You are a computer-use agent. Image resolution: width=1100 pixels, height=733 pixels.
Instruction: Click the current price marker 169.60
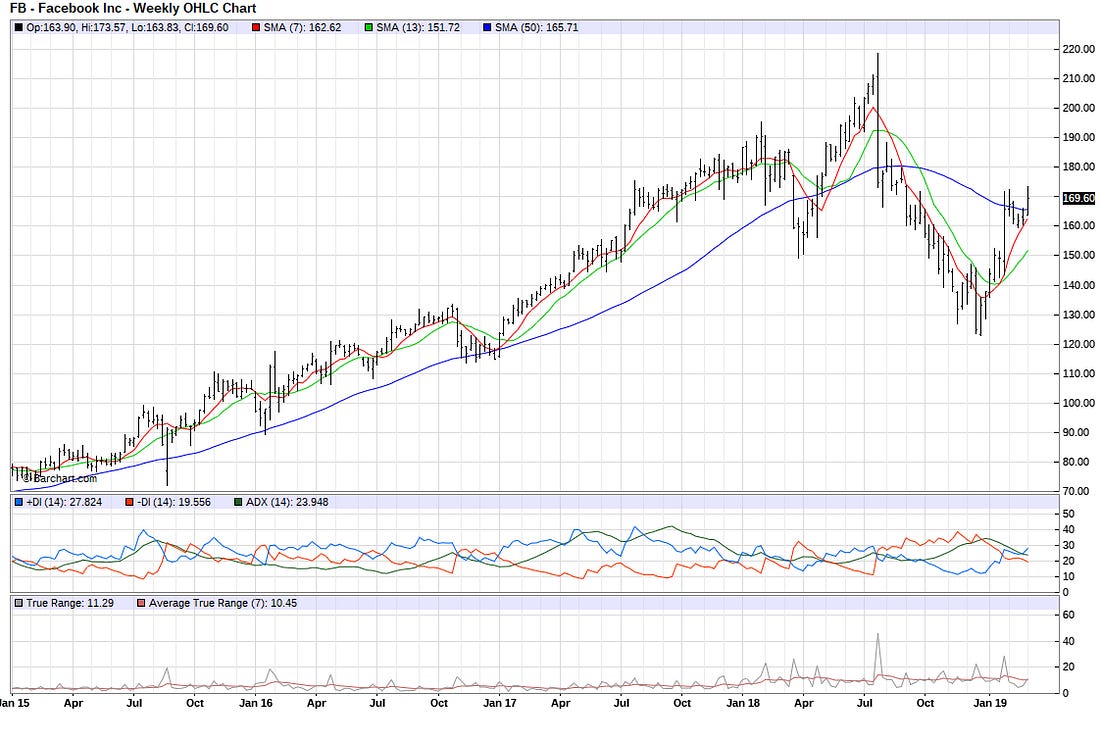[x=1078, y=199]
